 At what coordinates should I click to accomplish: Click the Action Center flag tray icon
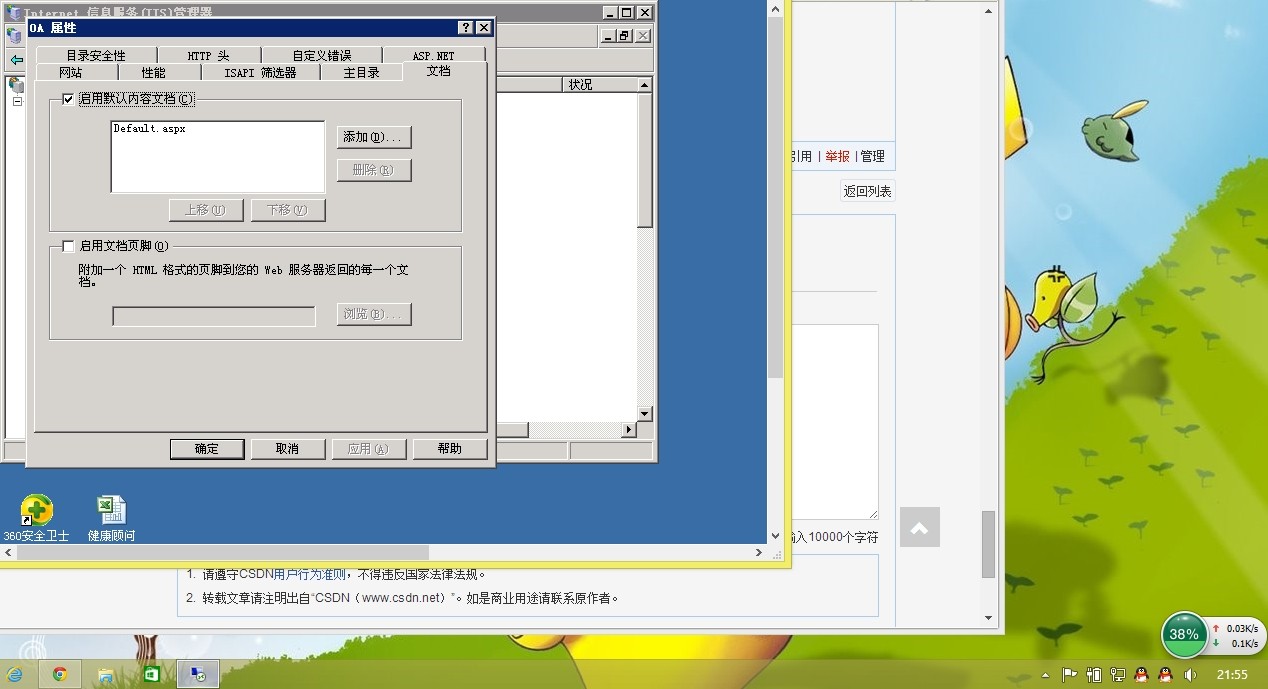[x=1069, y=675]
